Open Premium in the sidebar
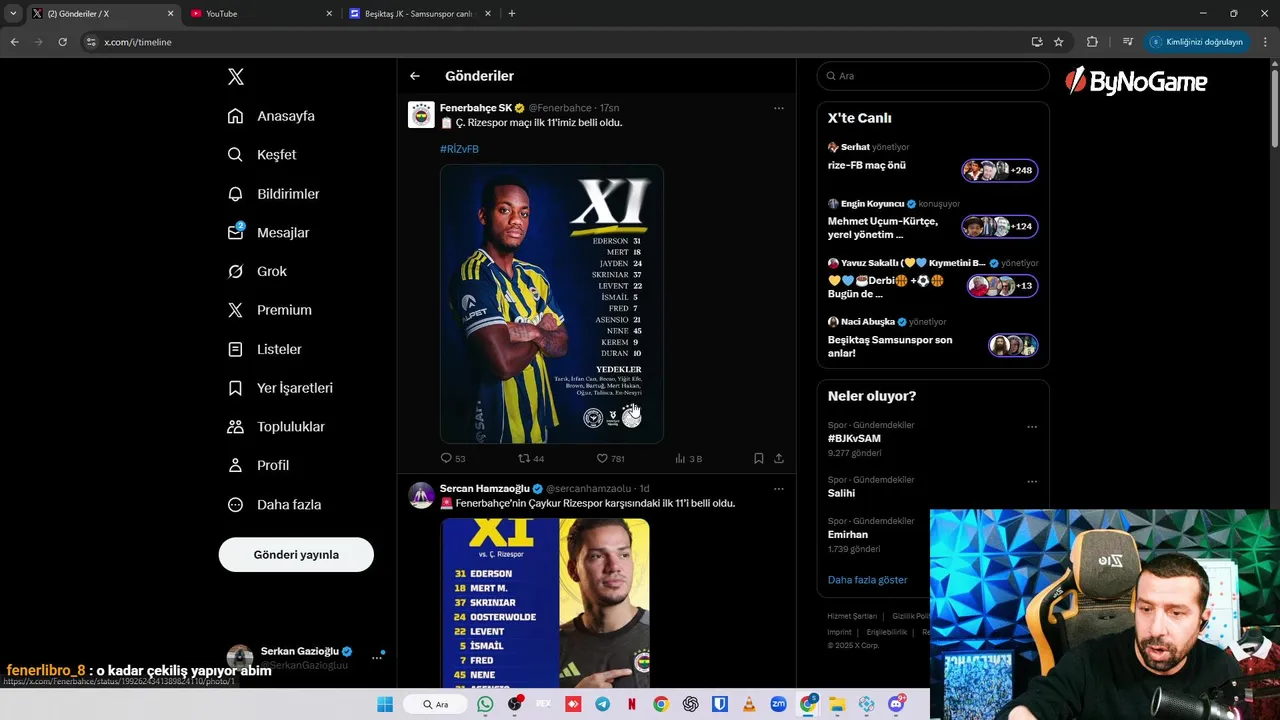The image size is (1280, 720). (270, 310)
